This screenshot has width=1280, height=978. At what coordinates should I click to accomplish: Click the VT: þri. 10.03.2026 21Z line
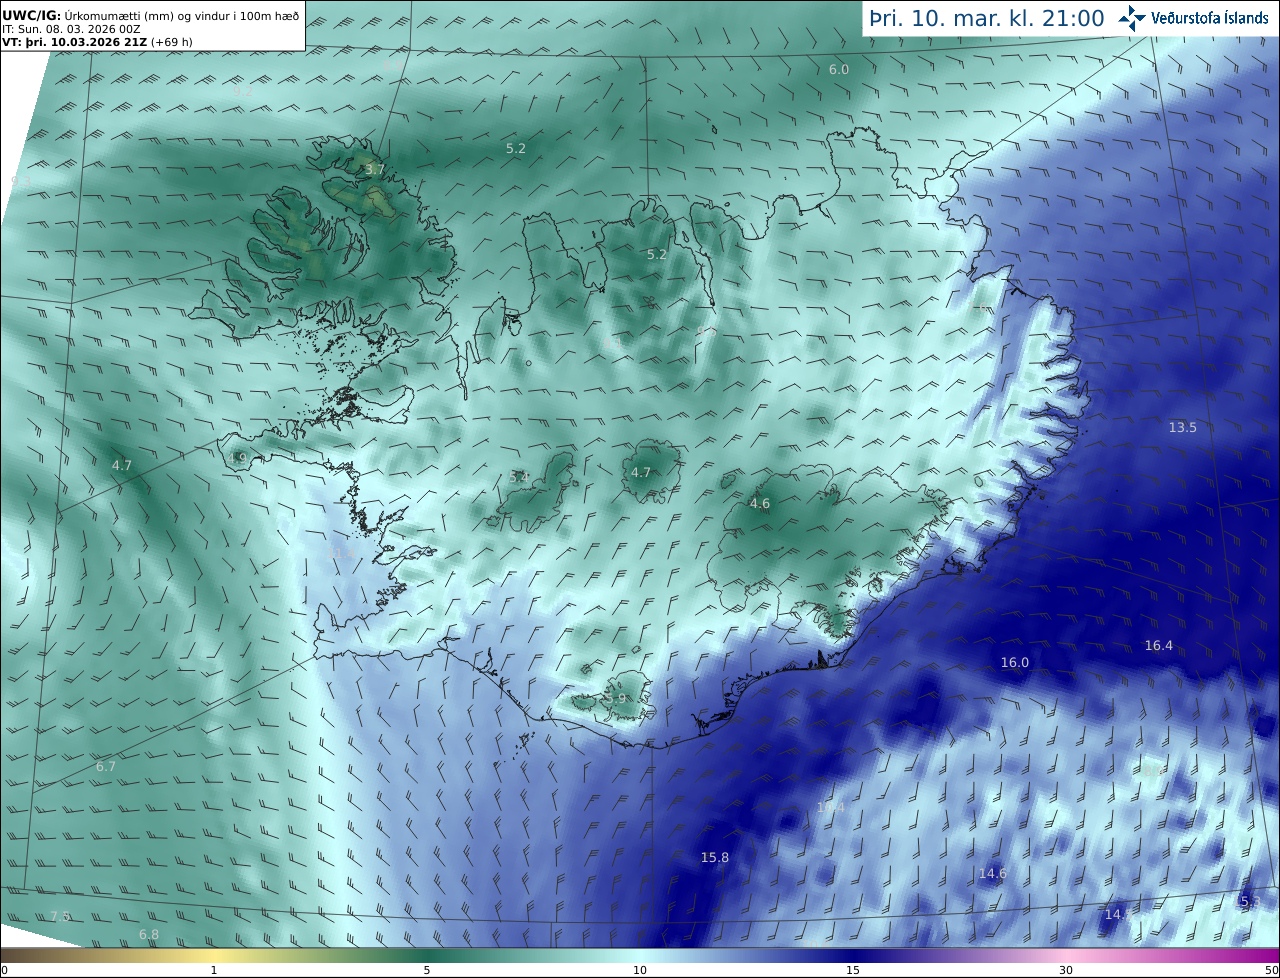[x=97, y=43]
